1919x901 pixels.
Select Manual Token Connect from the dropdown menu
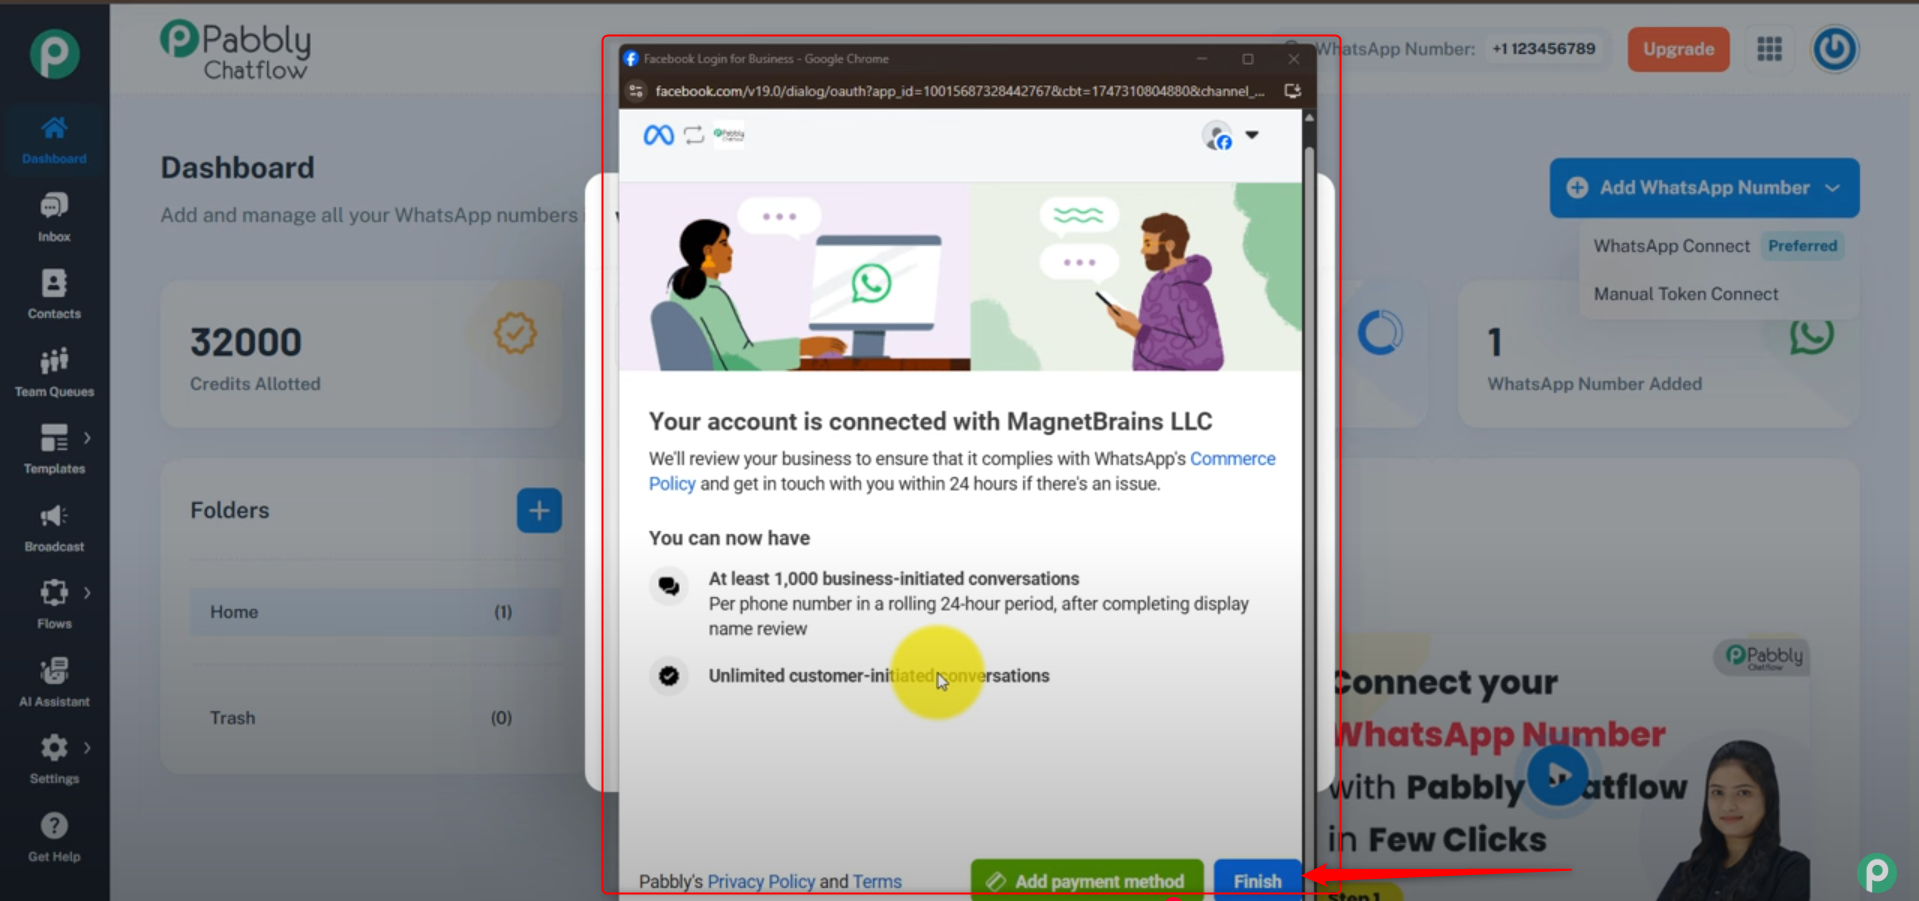[1686, 294]
